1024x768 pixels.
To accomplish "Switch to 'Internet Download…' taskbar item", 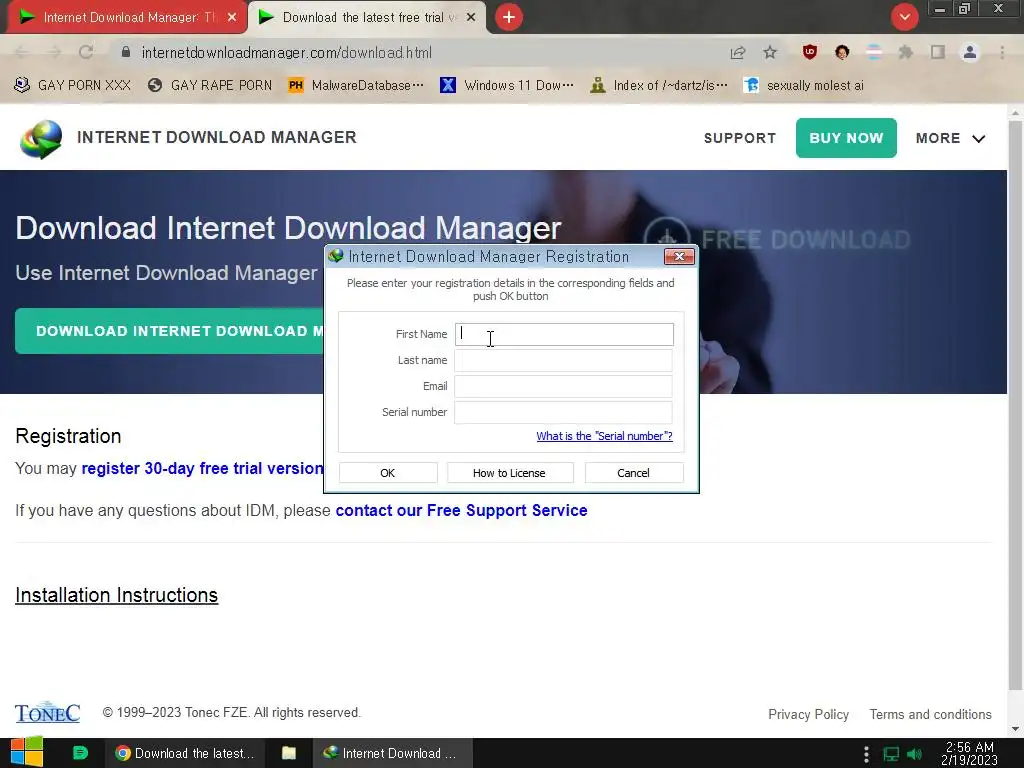I will 392,753.
